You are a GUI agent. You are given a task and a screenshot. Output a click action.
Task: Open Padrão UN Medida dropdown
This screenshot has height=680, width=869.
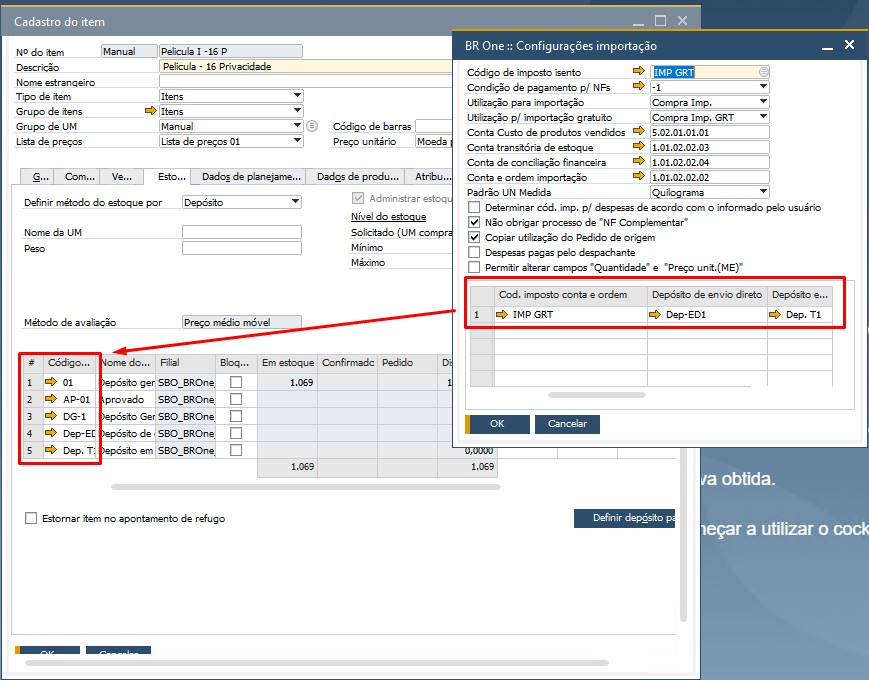pos(763,192)
